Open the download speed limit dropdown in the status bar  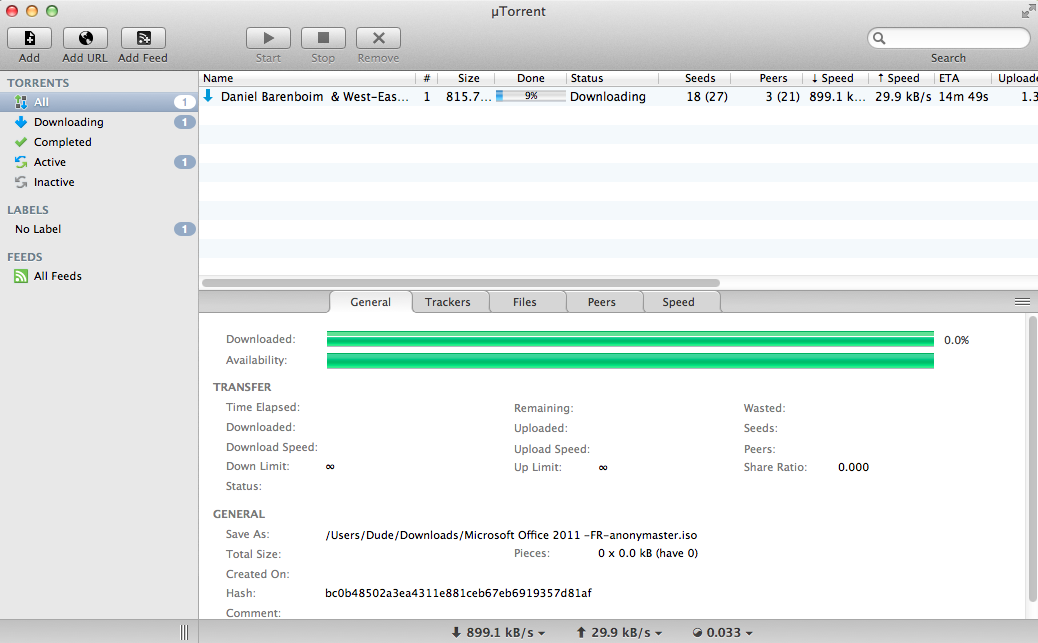[x=498, y=632]
